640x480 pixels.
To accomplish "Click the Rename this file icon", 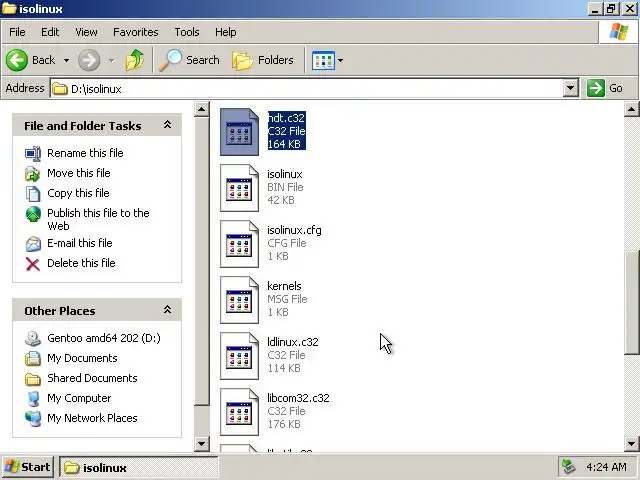I will (33, 153).
